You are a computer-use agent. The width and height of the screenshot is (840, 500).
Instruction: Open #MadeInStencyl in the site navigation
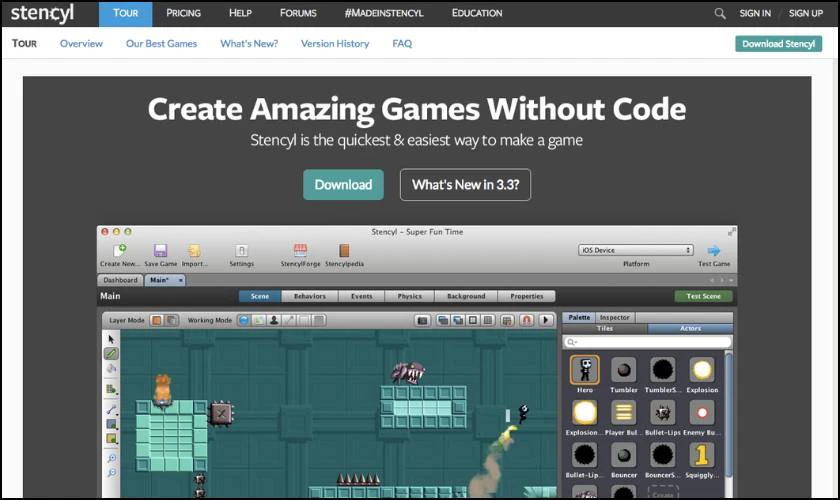click(384, 13)
